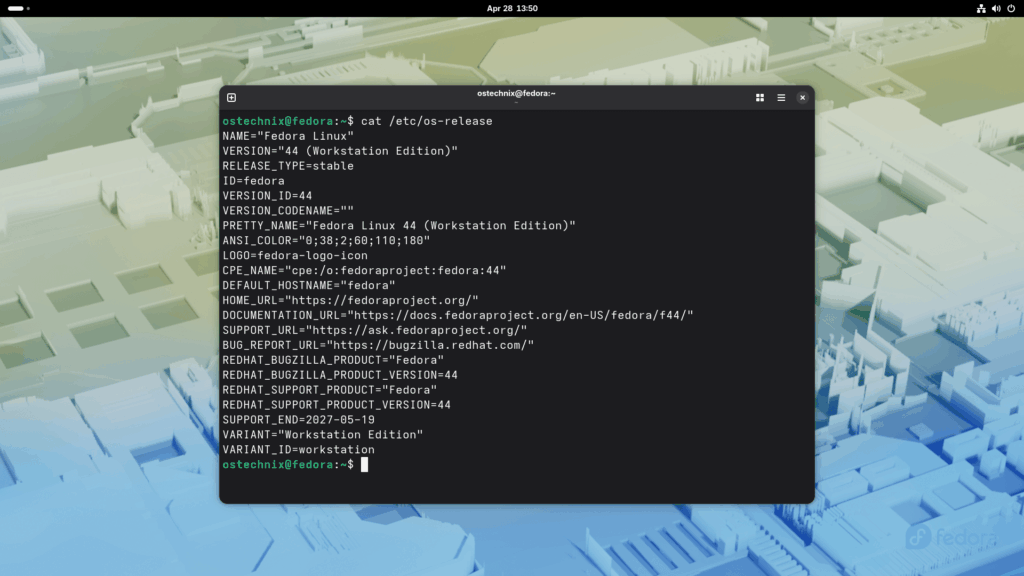Screen dimensions: 1024x576
Task: Click the SUPPORT_END=2027-05-19 line
Action: 298,420
